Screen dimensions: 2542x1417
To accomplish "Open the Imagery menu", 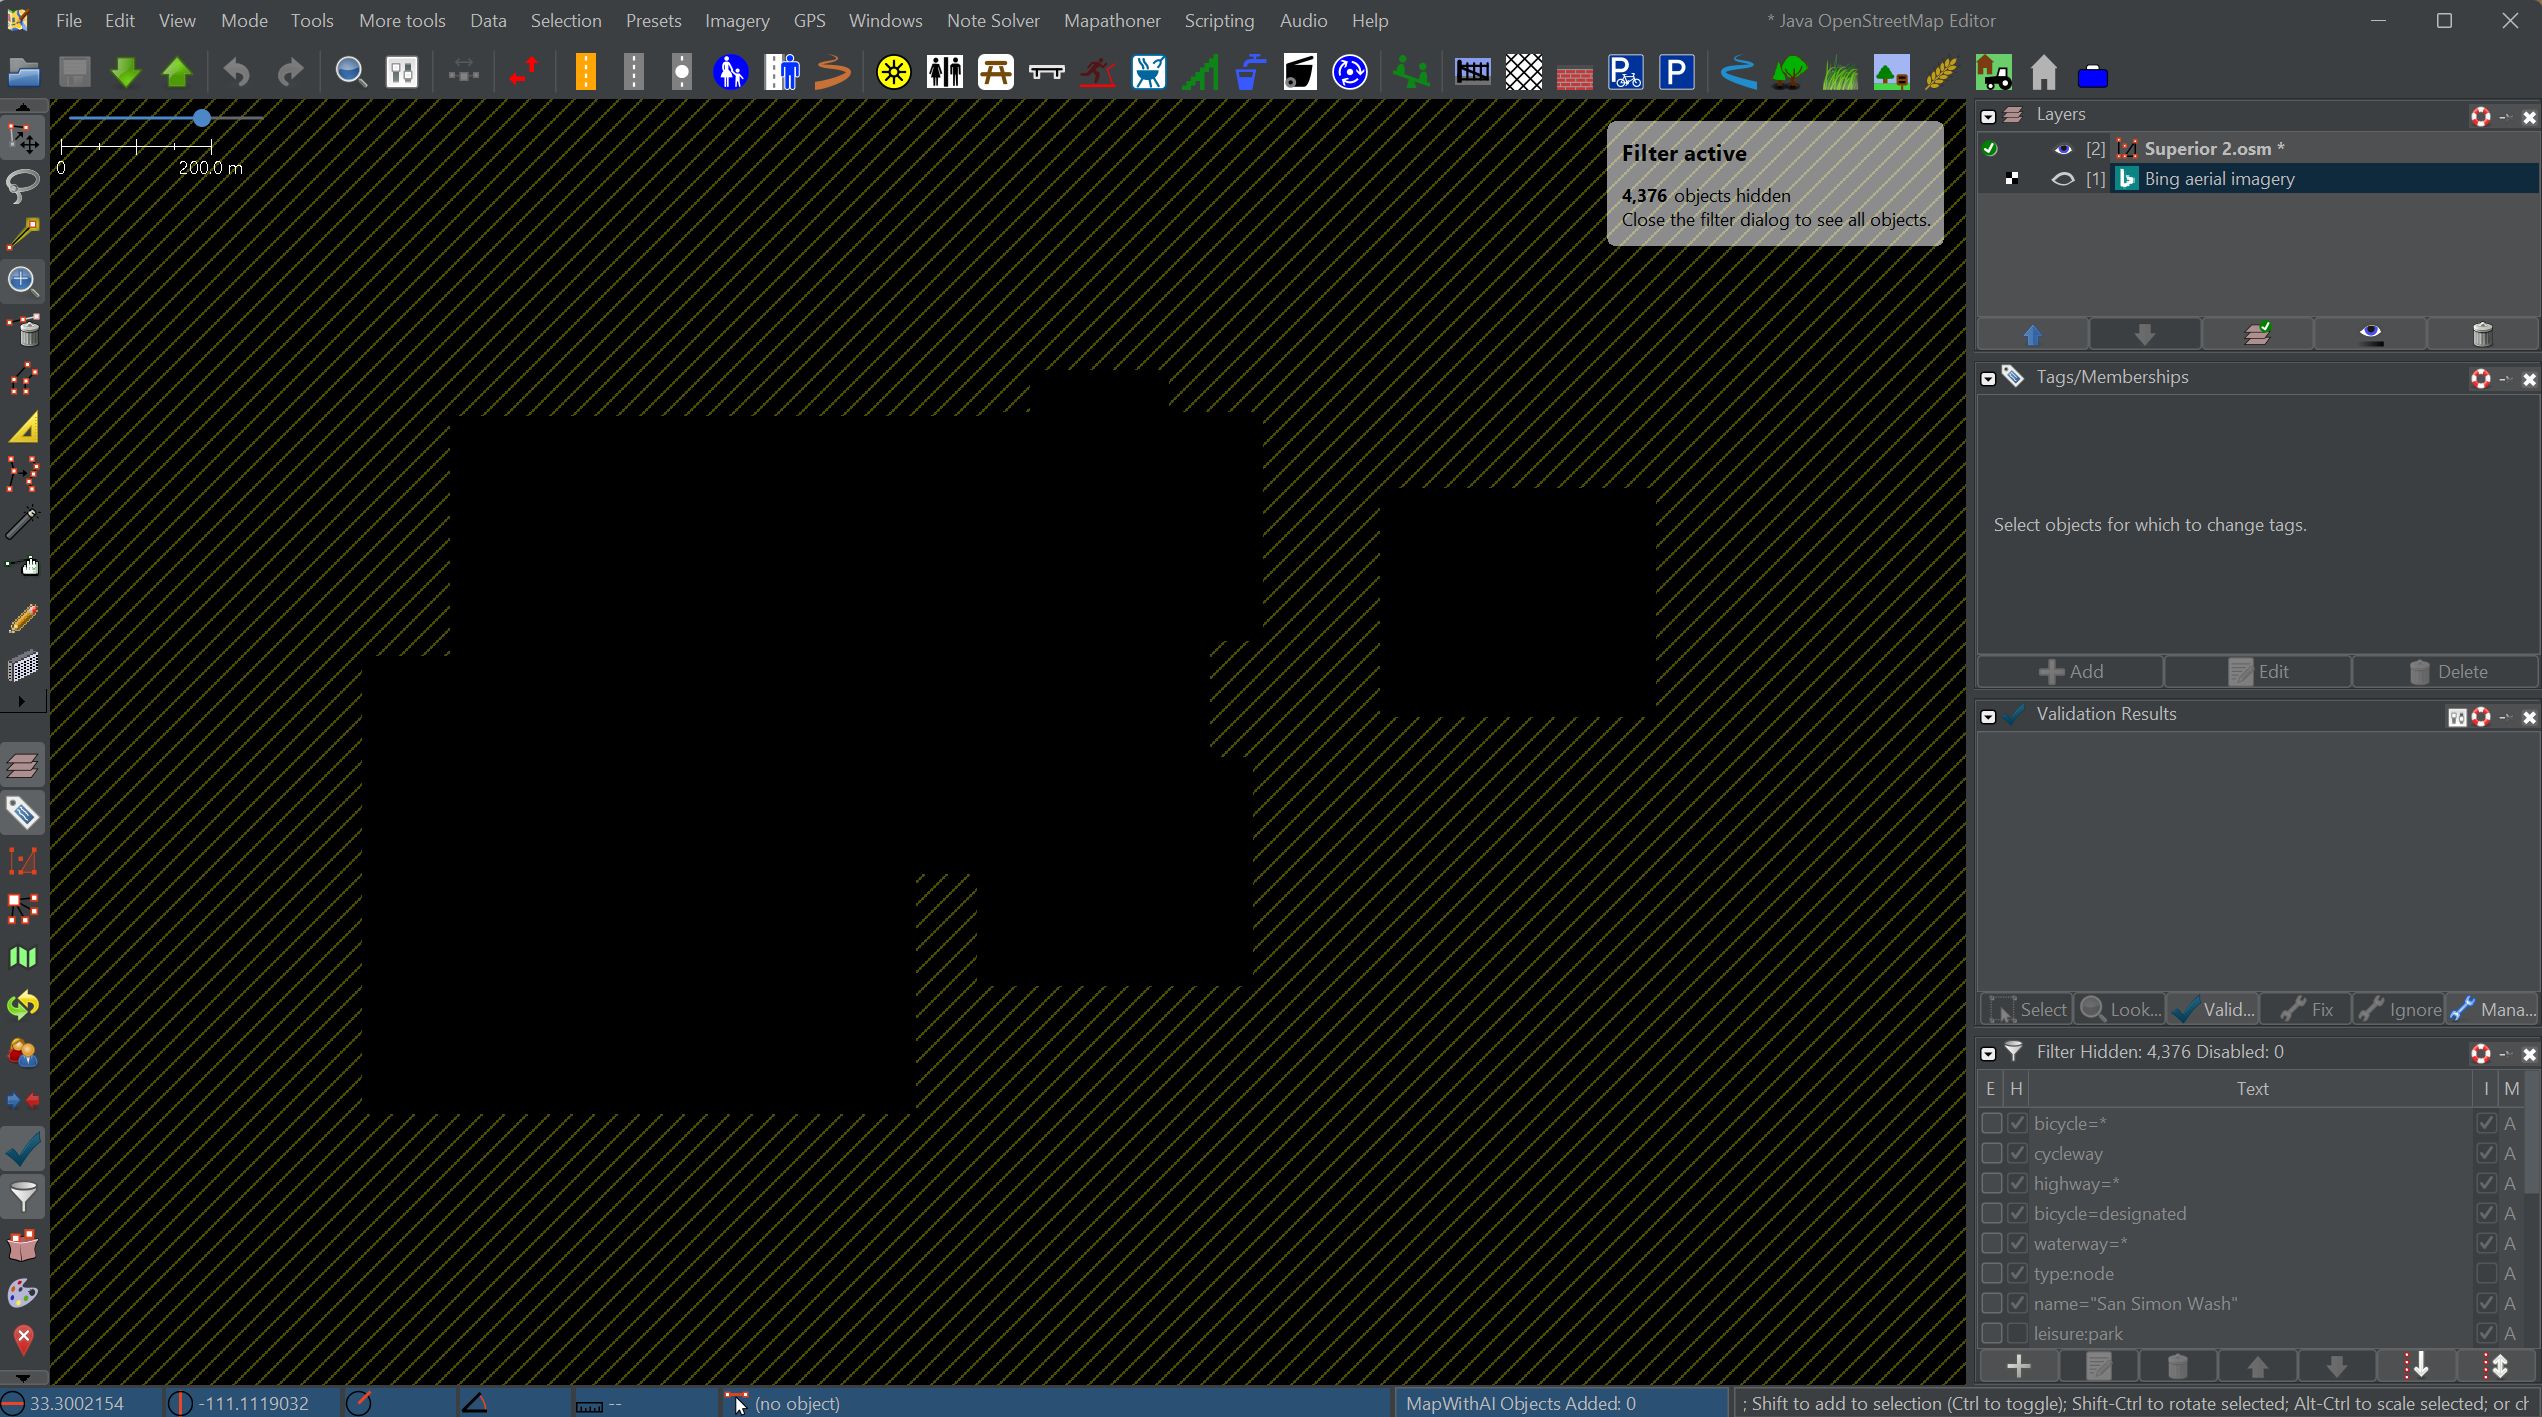I will [736, 20].
